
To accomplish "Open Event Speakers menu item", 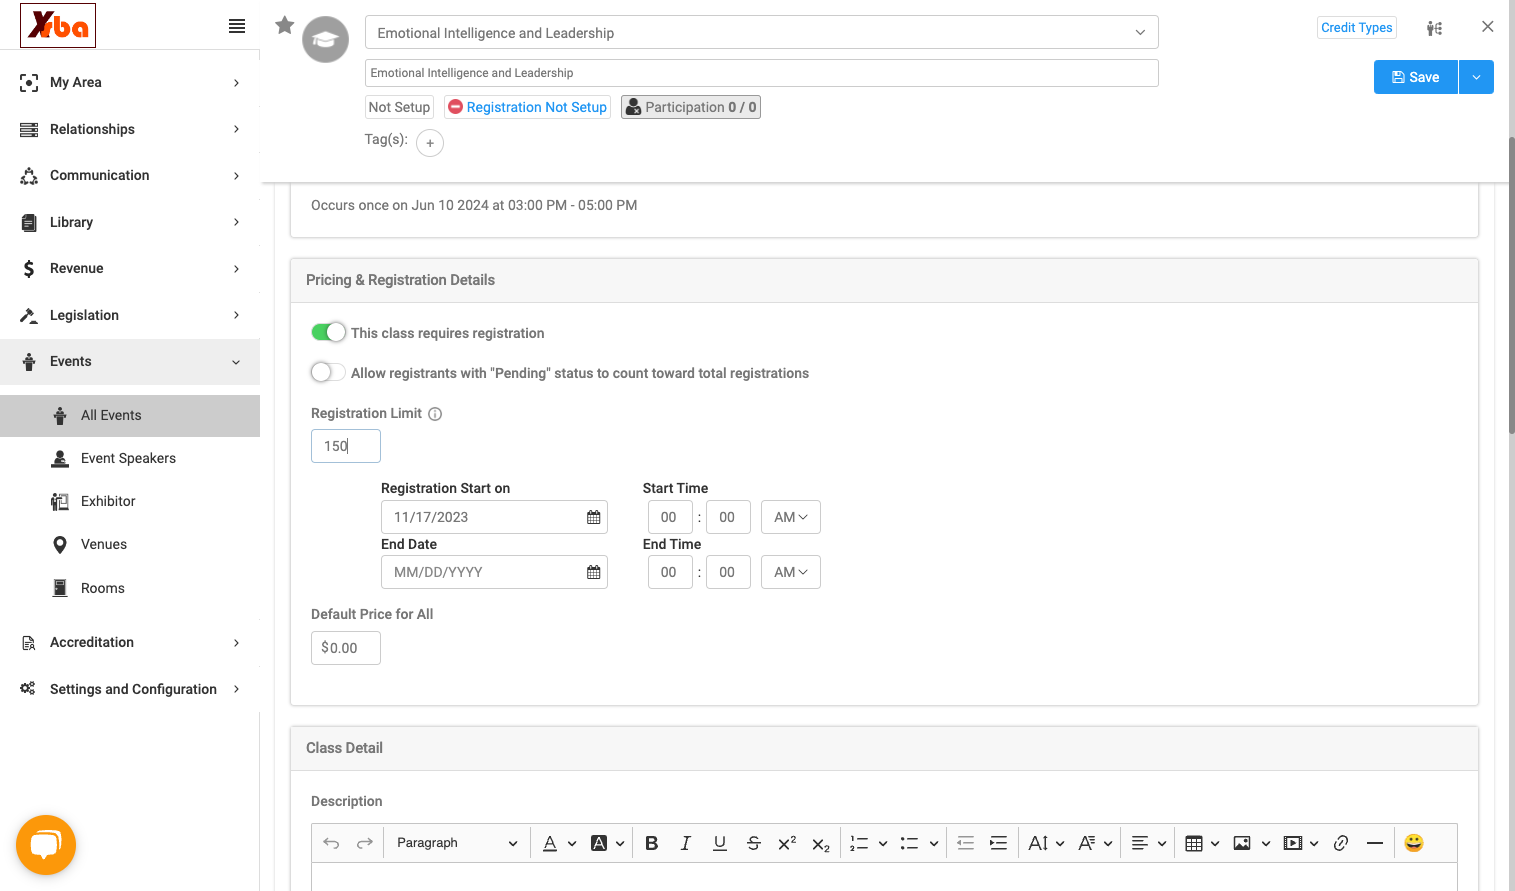I will coord(130,458).
